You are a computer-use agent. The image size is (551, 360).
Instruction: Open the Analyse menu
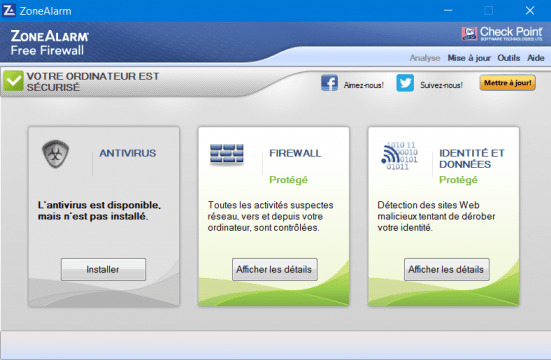(x=424, y=58)
